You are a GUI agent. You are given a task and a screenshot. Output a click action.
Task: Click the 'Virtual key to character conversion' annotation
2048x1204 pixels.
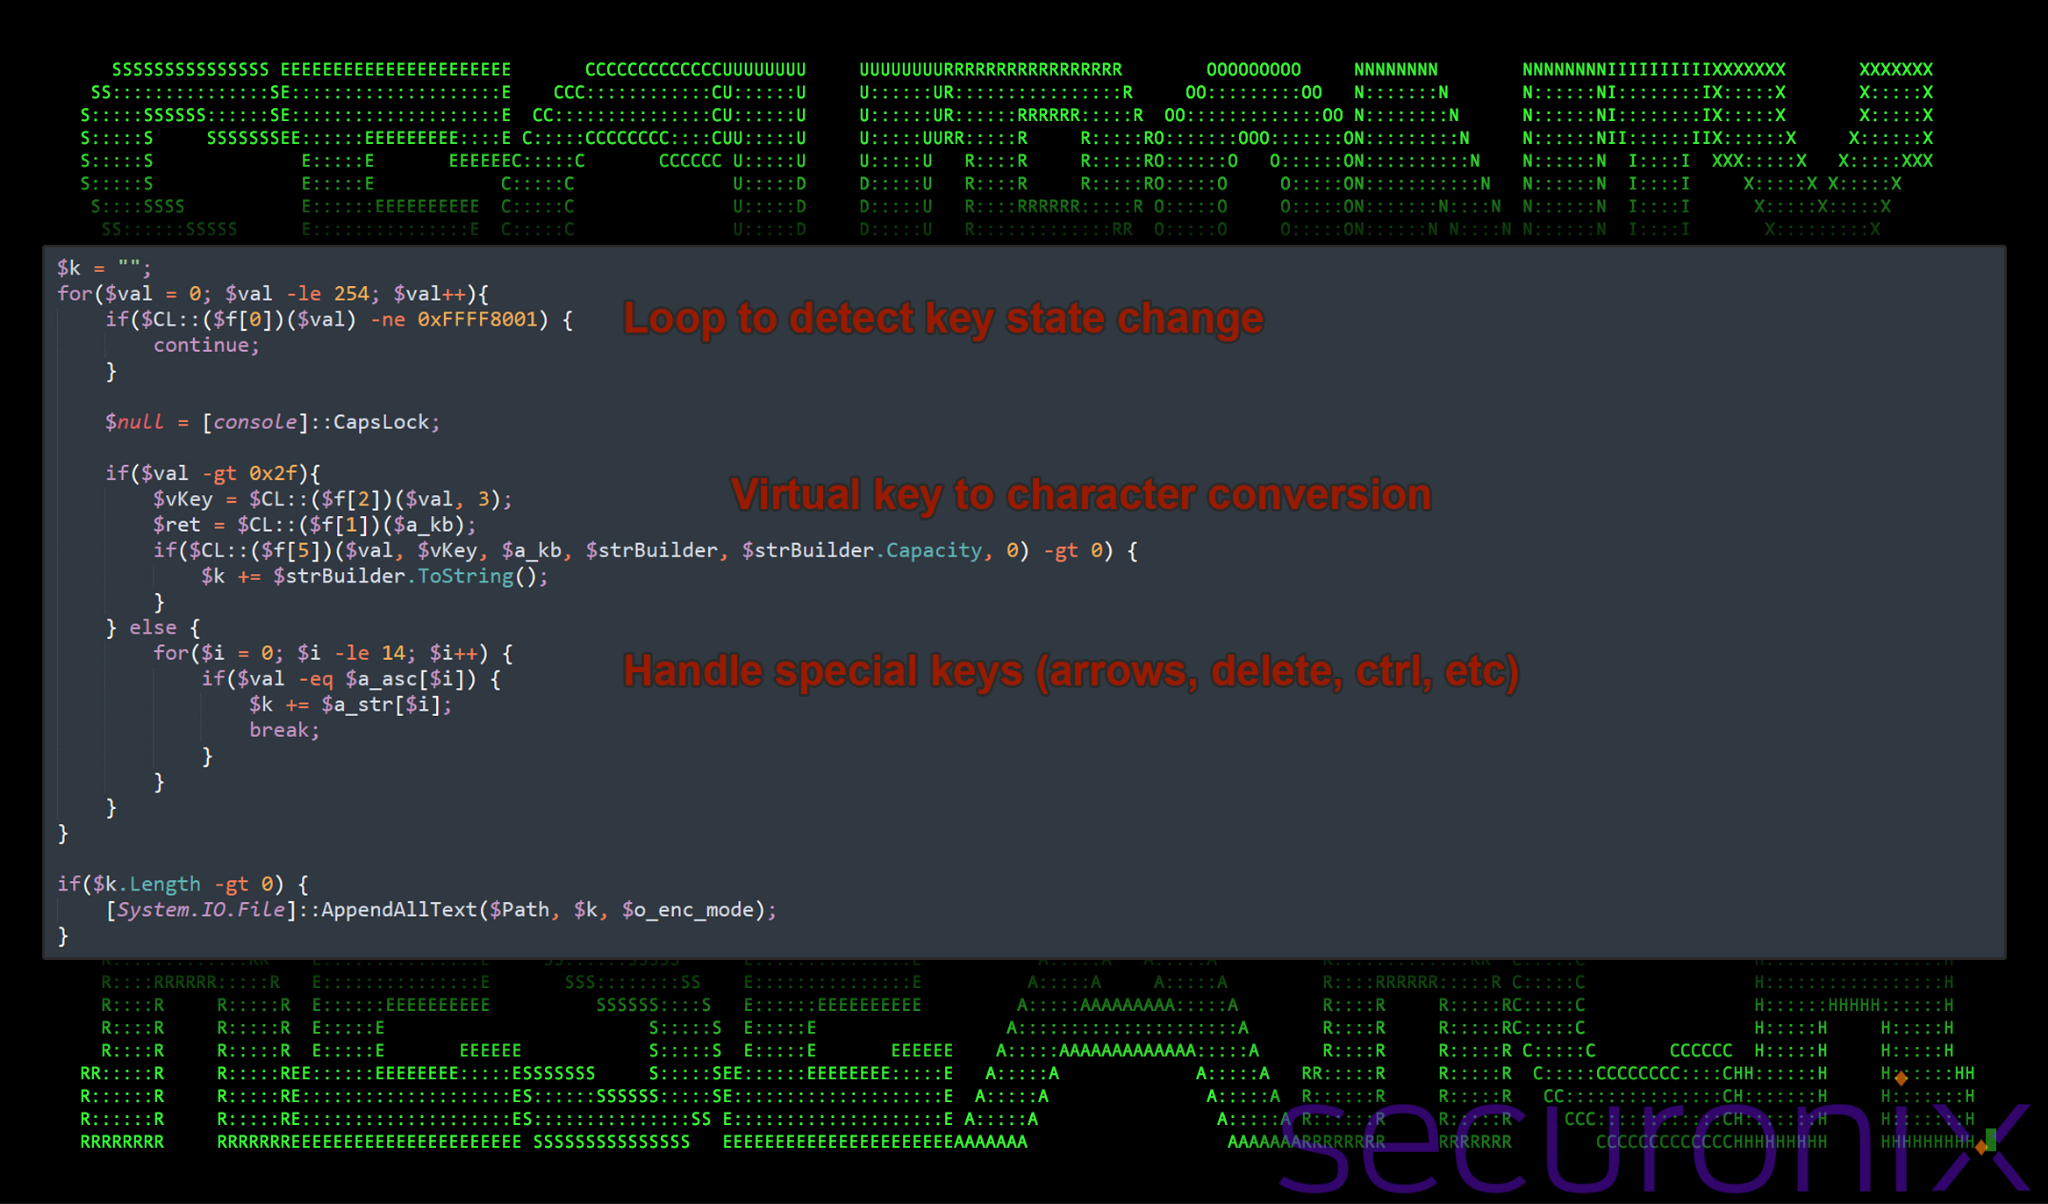pyautogui.click(x=1081, y=495)
